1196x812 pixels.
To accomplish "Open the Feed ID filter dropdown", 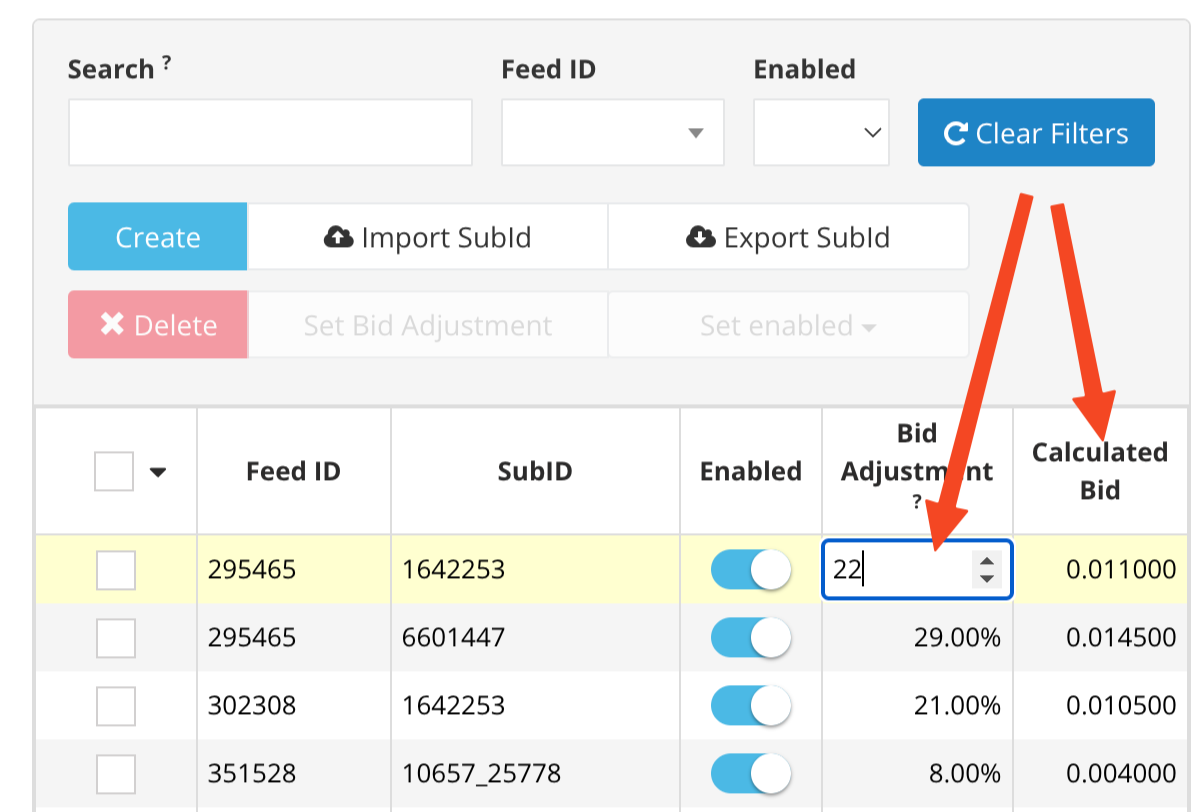I will (612, 133).
